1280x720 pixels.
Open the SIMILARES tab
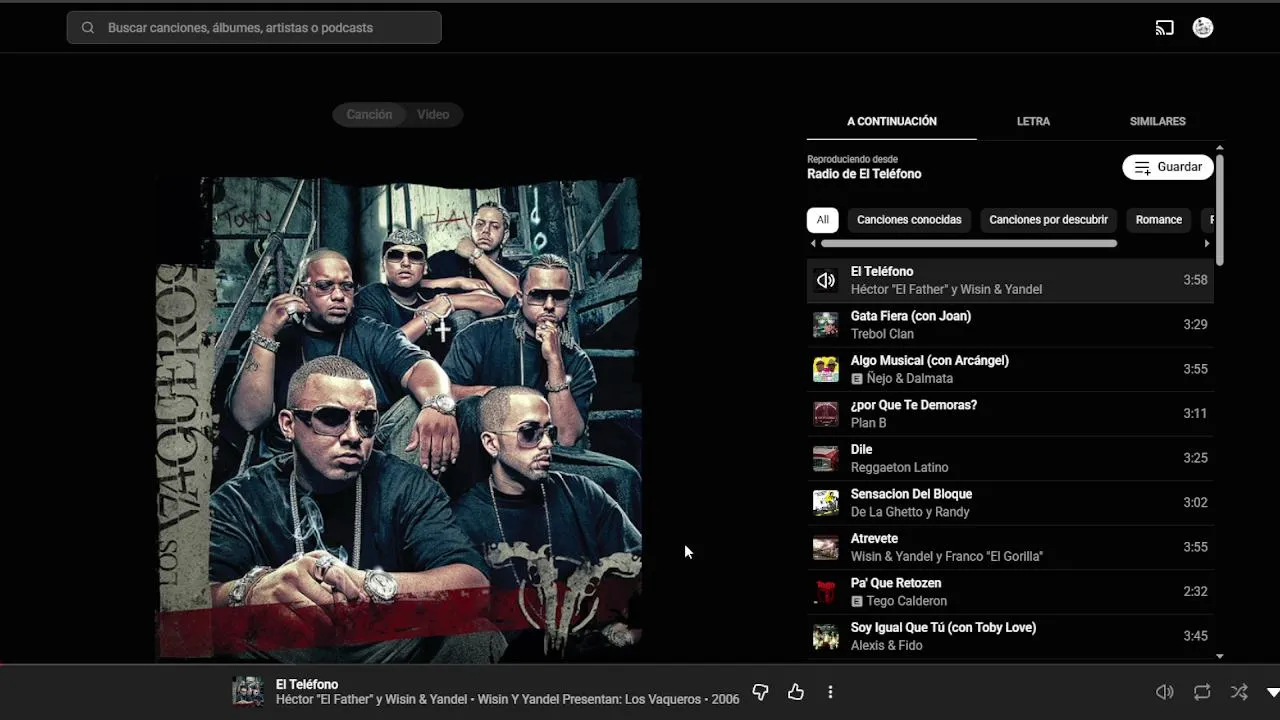pos(1157,121)
